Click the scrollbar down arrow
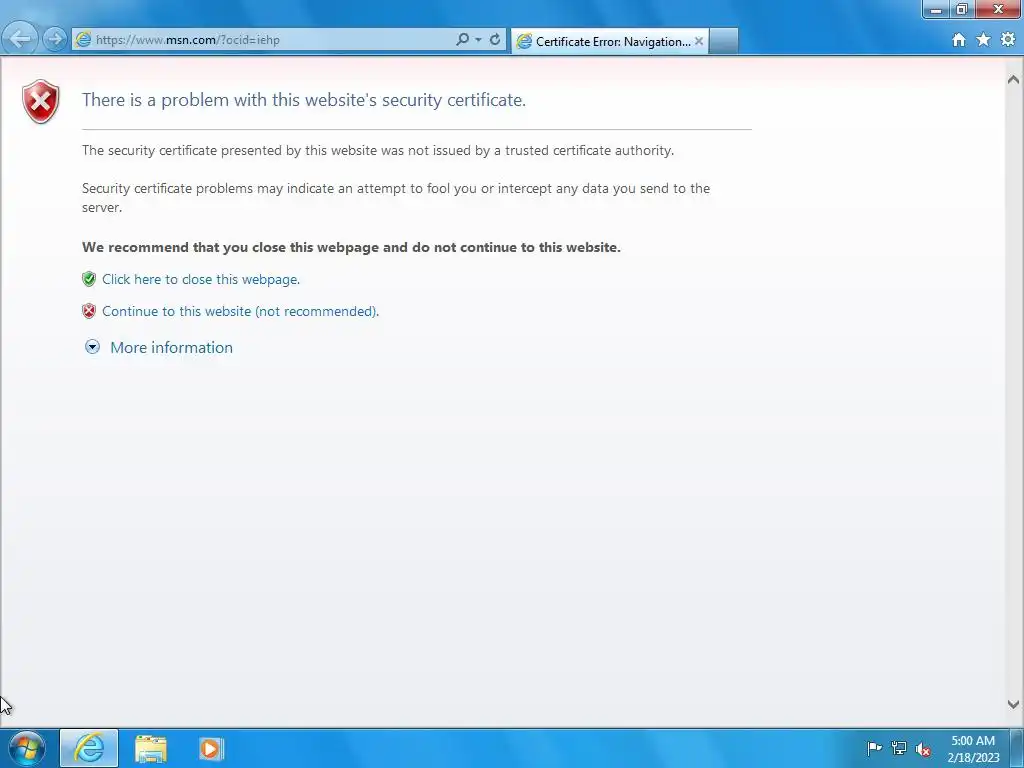 pyautogui.click(x=1013, y=704)
